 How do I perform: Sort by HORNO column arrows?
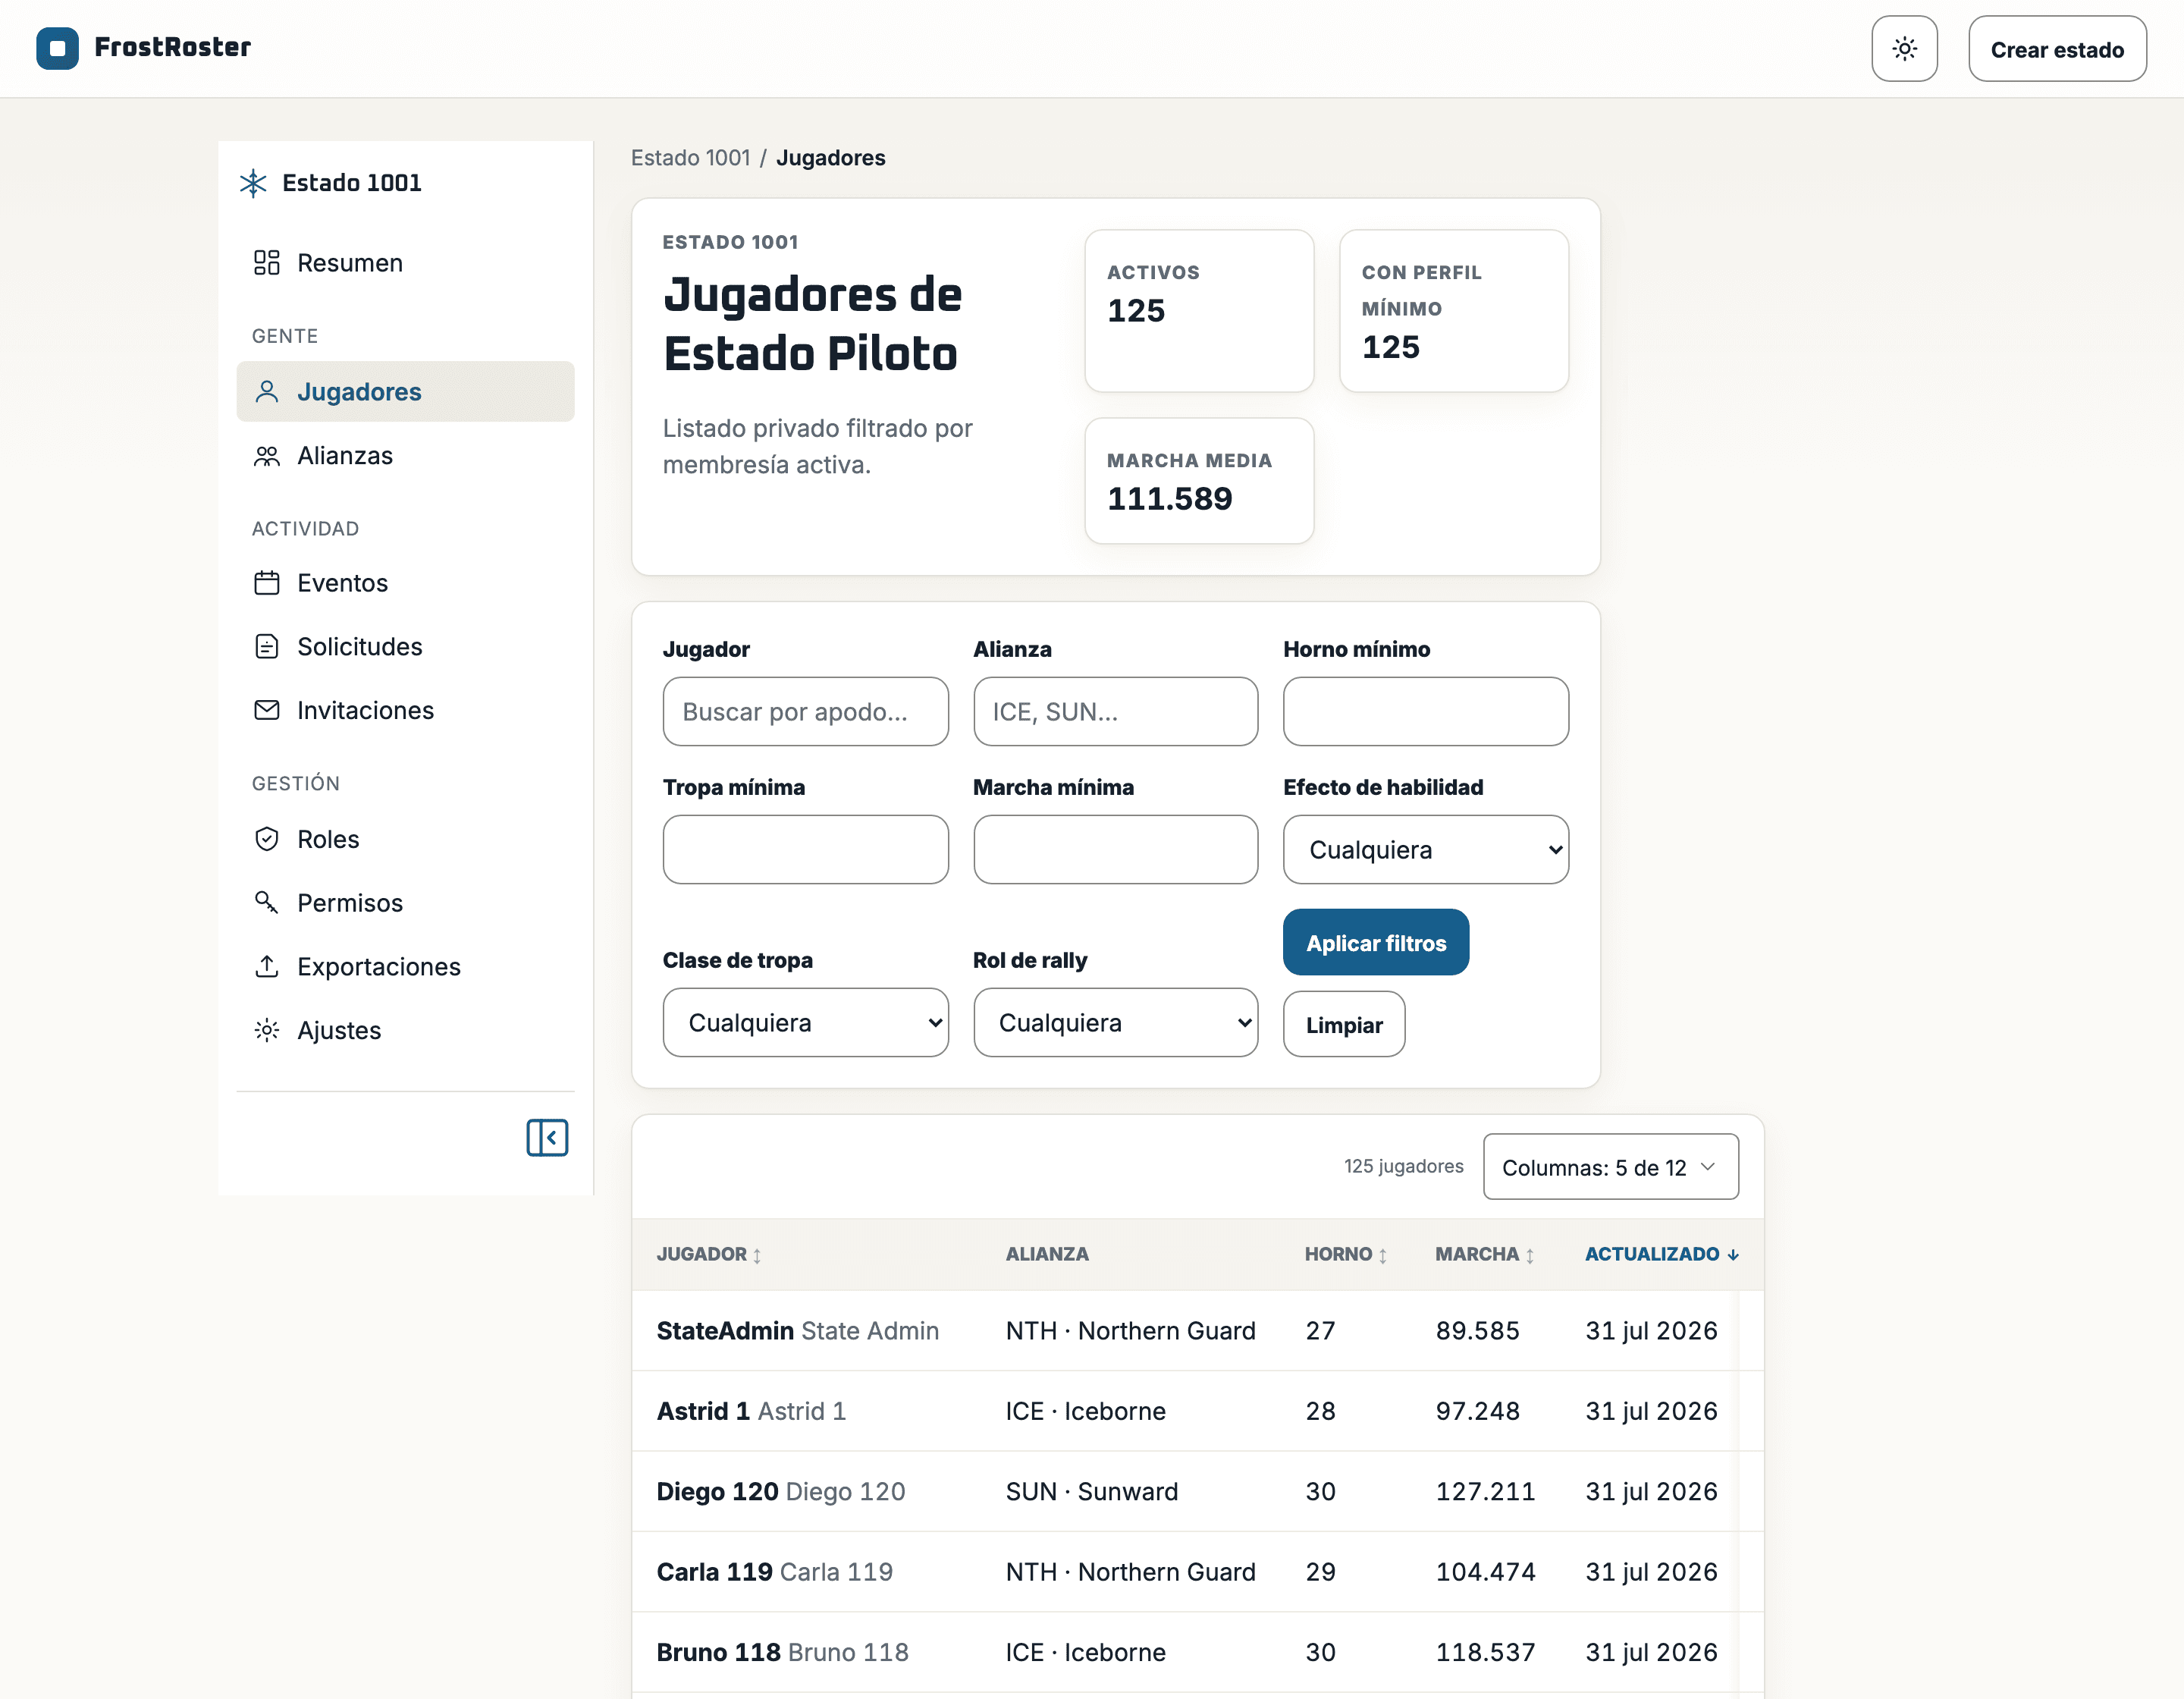click(x=1383, y=1255)
